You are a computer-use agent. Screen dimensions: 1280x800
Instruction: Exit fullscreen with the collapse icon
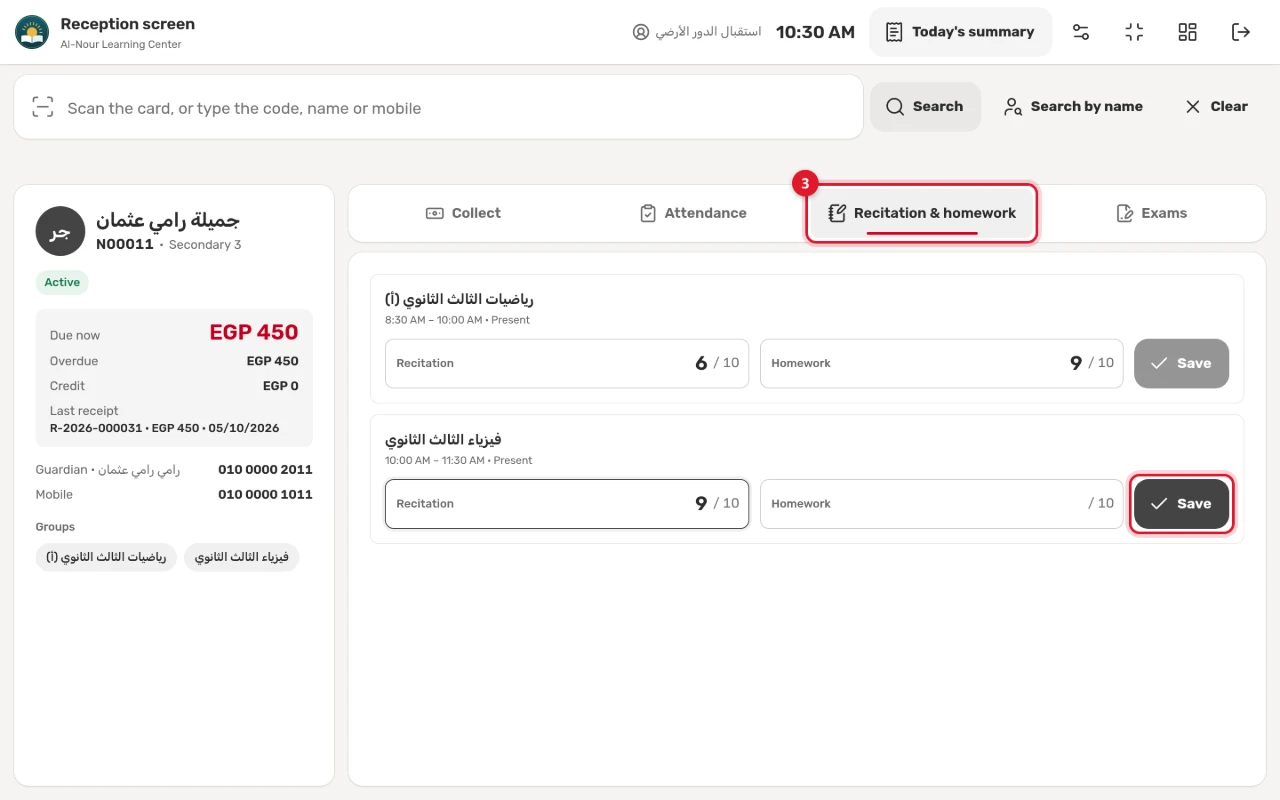[1134, 32]
